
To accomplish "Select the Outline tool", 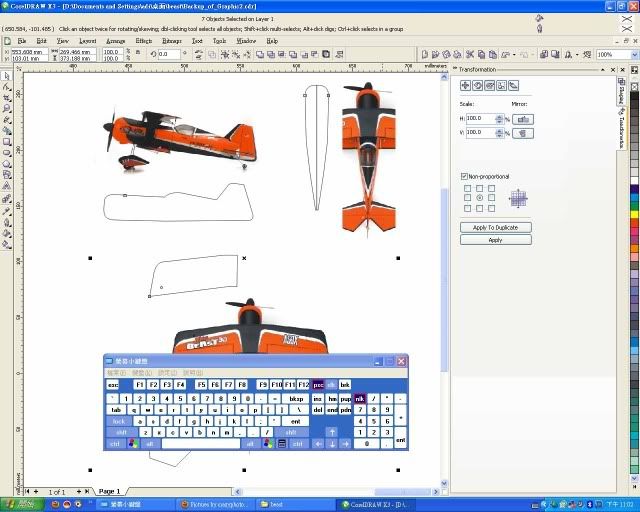I will coord(7,223).
